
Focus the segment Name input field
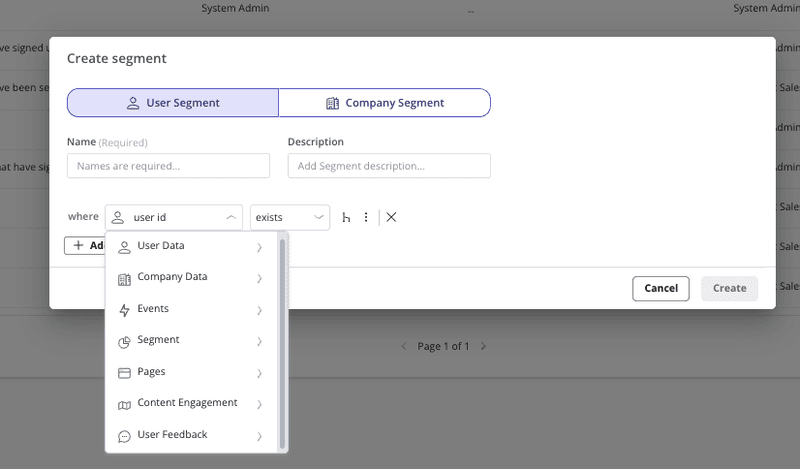(x=168, y=166)
